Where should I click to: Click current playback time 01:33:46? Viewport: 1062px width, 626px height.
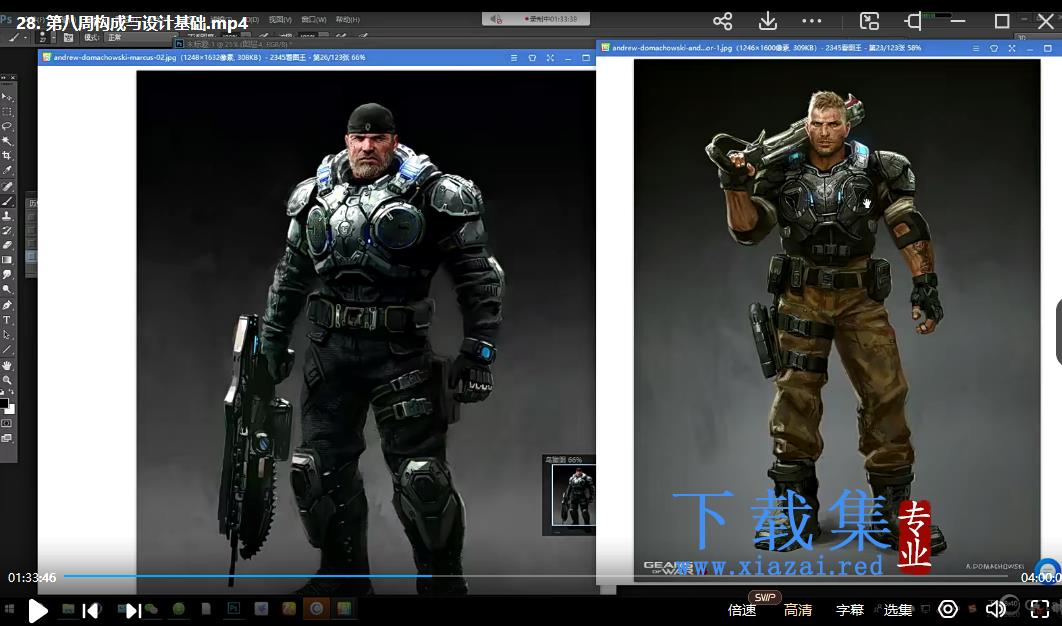[32, 578]
